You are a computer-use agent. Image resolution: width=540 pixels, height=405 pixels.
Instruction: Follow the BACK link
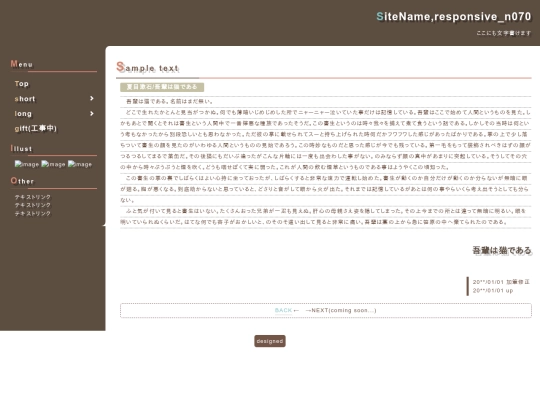point(283,310)
